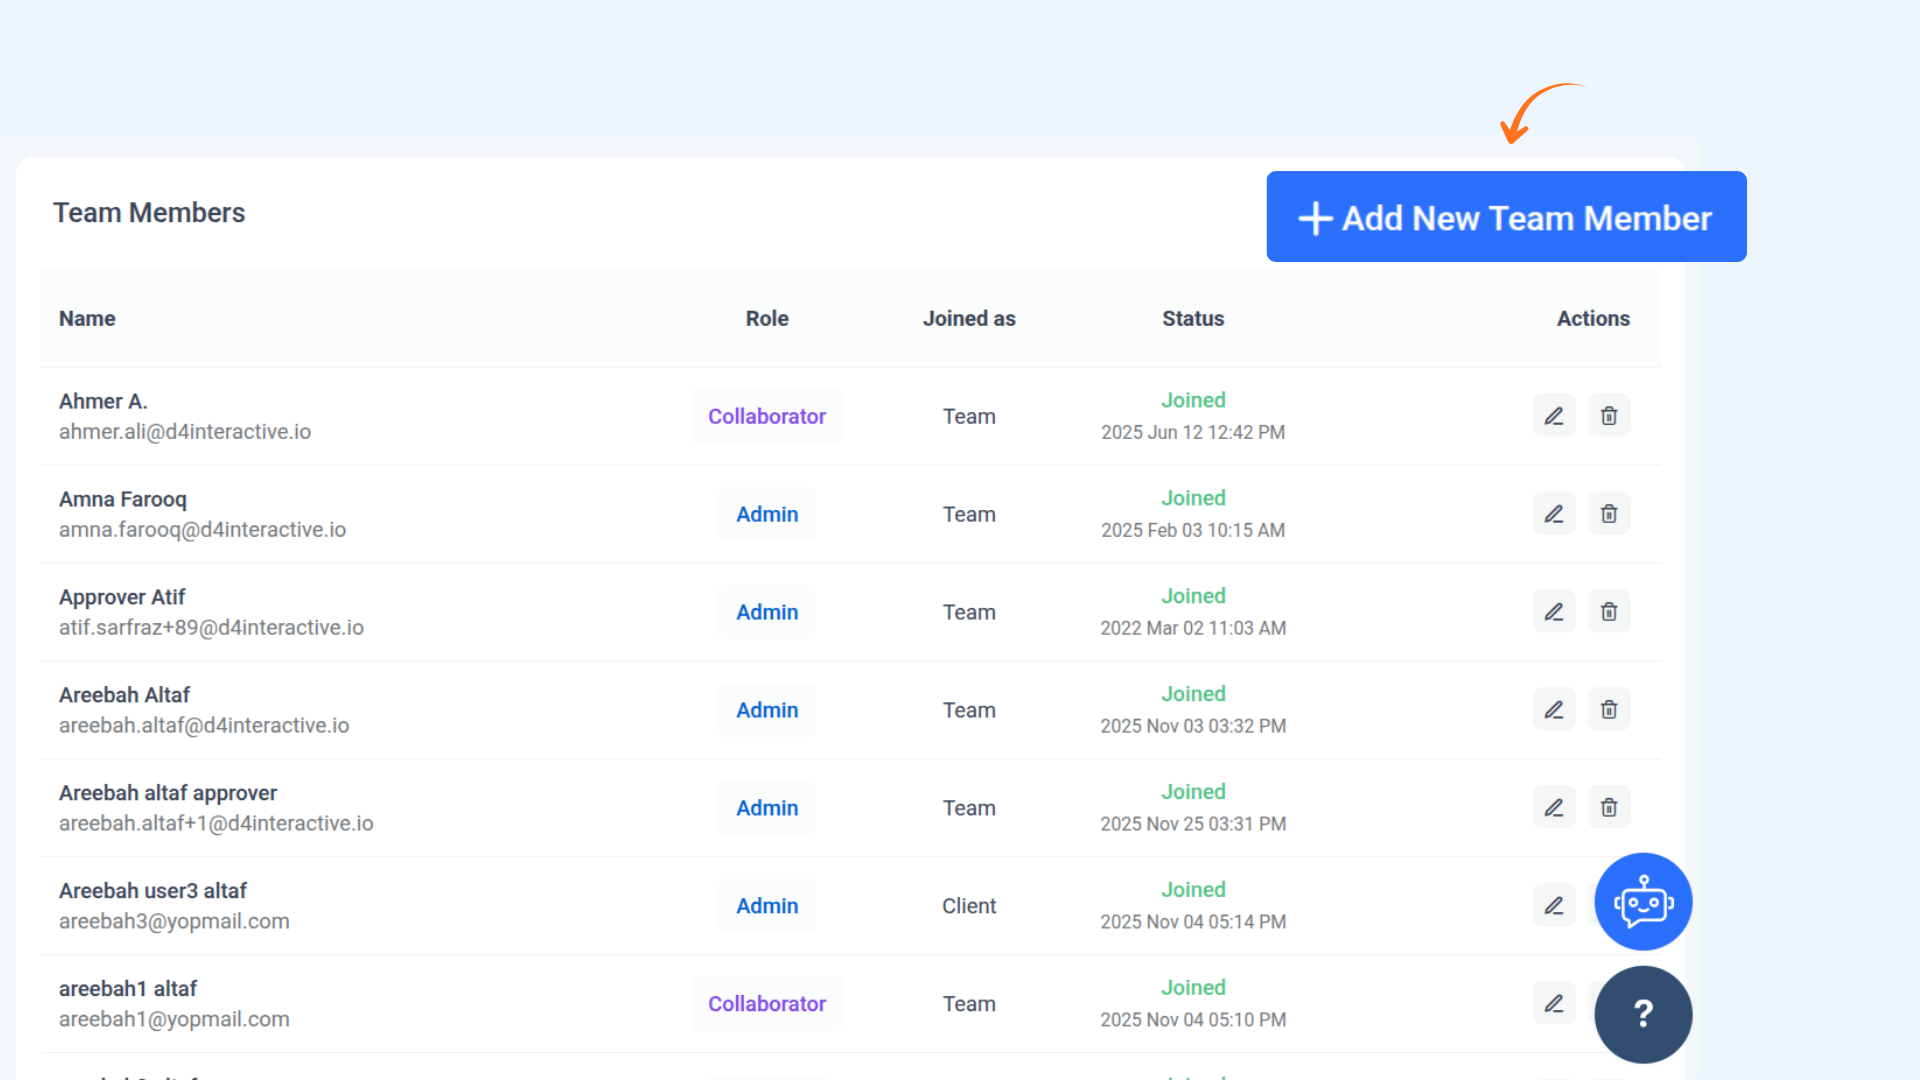Edit Approver Atif's record
This screenshot has height=1080, width=1920.
pos(1554,612)
